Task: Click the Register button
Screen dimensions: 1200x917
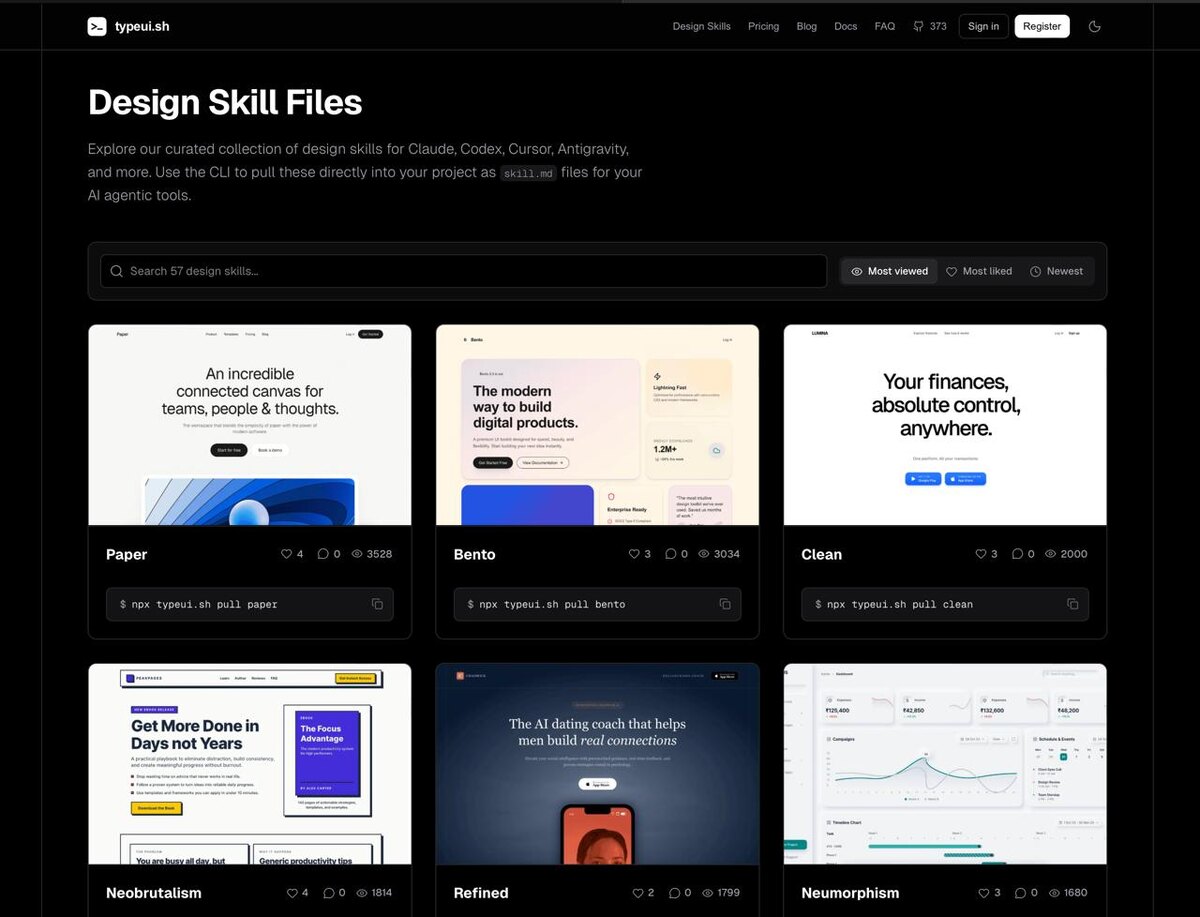Action: click(1042, 26)
